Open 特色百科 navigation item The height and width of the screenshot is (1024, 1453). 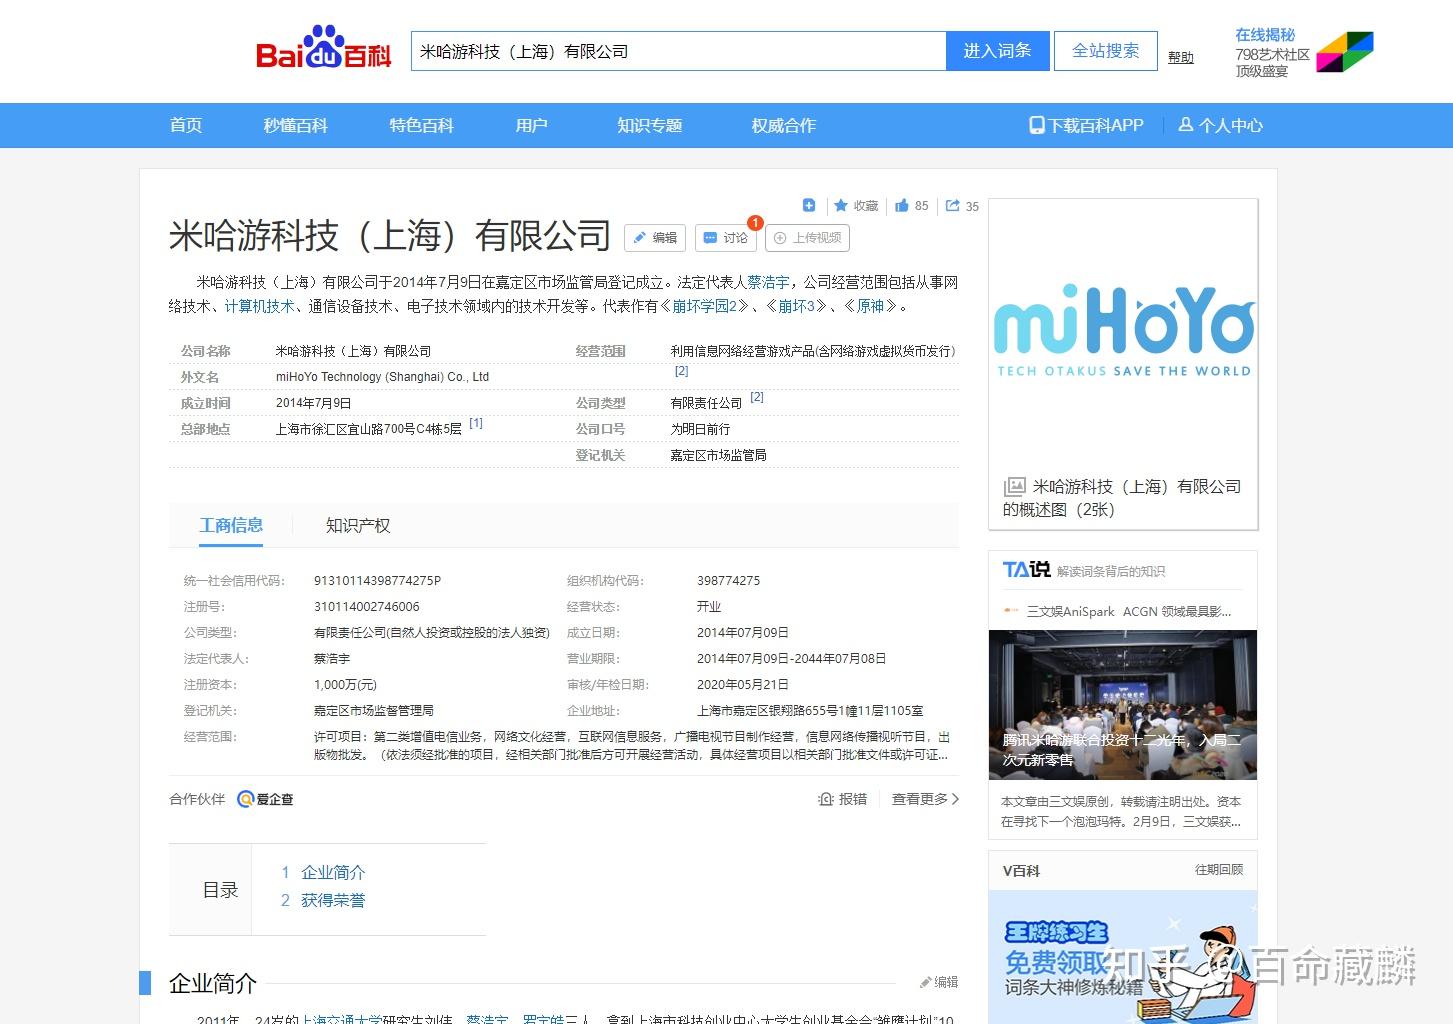click(x=422, y=125)
